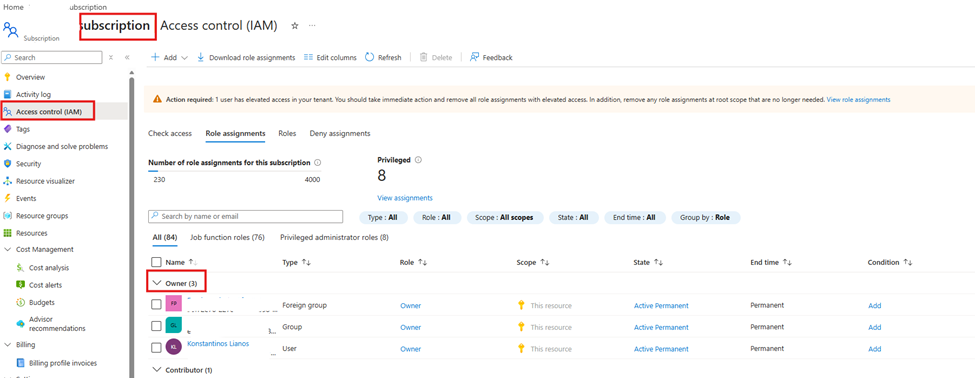Open Edit columns
The width and height of the screenshot is (975, 378).
[330, 57]
